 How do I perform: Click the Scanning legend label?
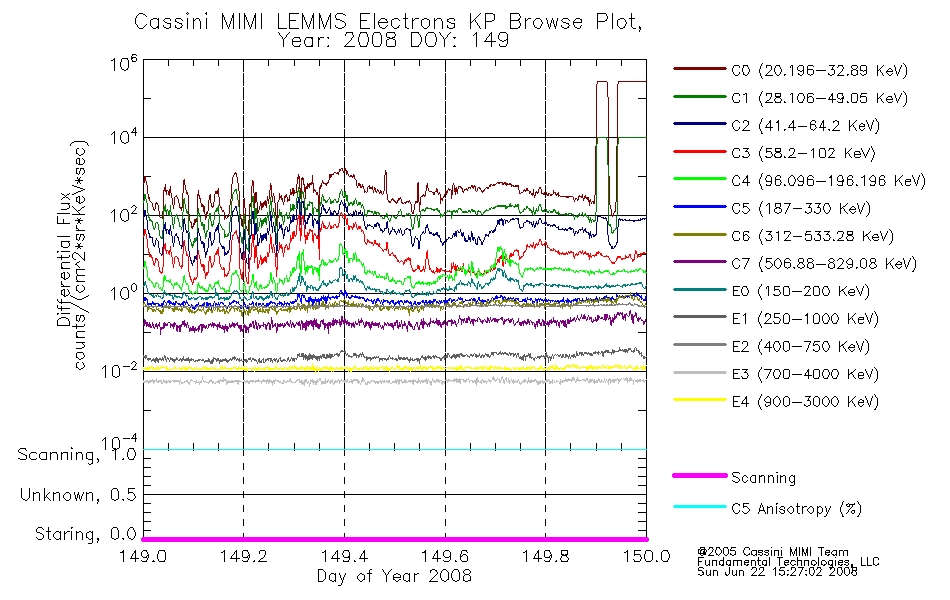(763, 478)
